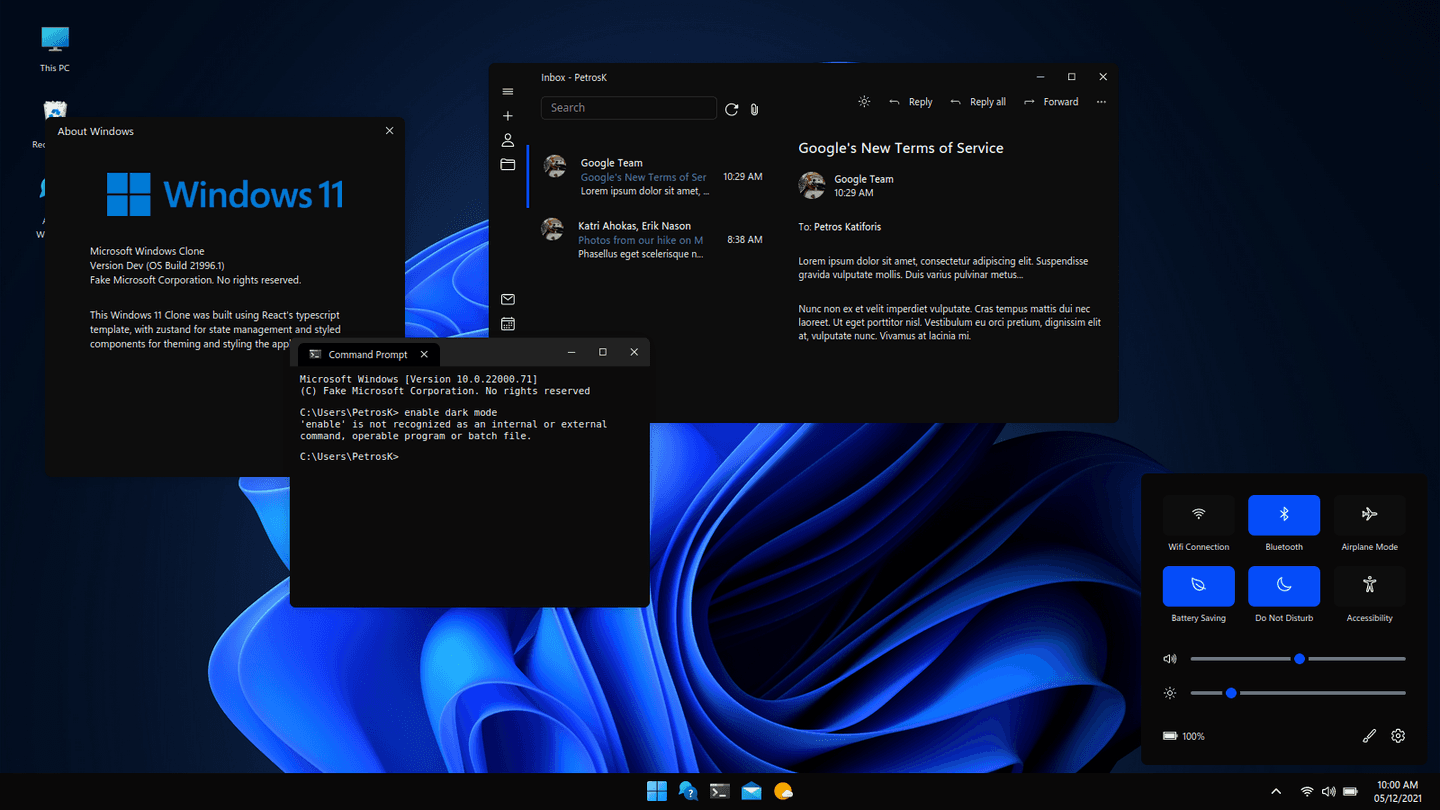Open the mail app hamburger menu
Viewport: 1440px width, 810px height.
tap(508, 92)
